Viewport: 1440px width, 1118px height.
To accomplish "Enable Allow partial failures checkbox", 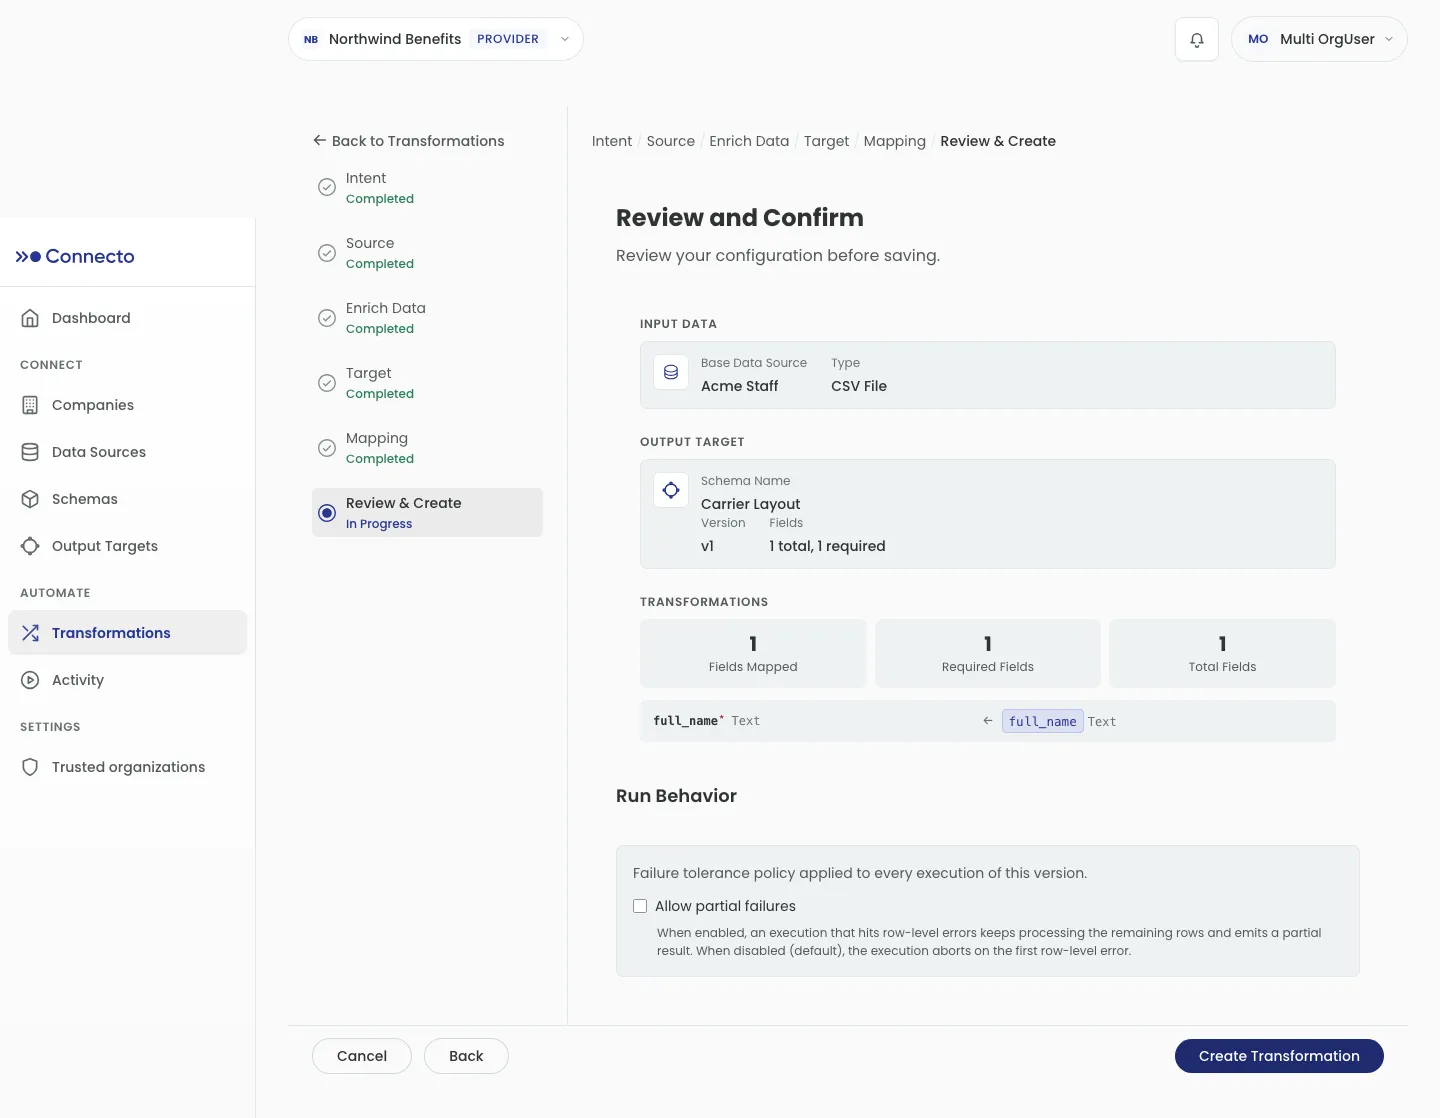I will pos(640,906).
